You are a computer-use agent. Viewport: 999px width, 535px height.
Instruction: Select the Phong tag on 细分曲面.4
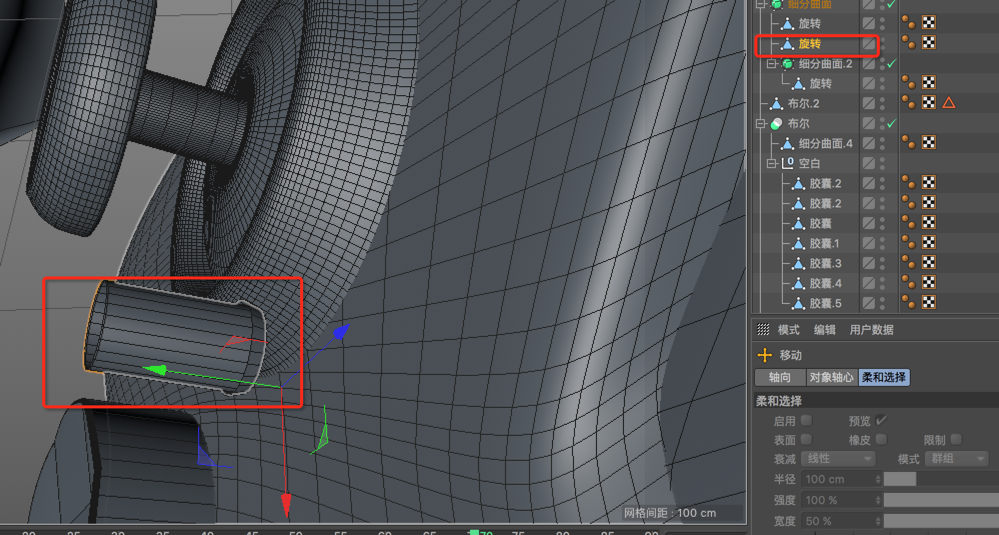(909, 143)
